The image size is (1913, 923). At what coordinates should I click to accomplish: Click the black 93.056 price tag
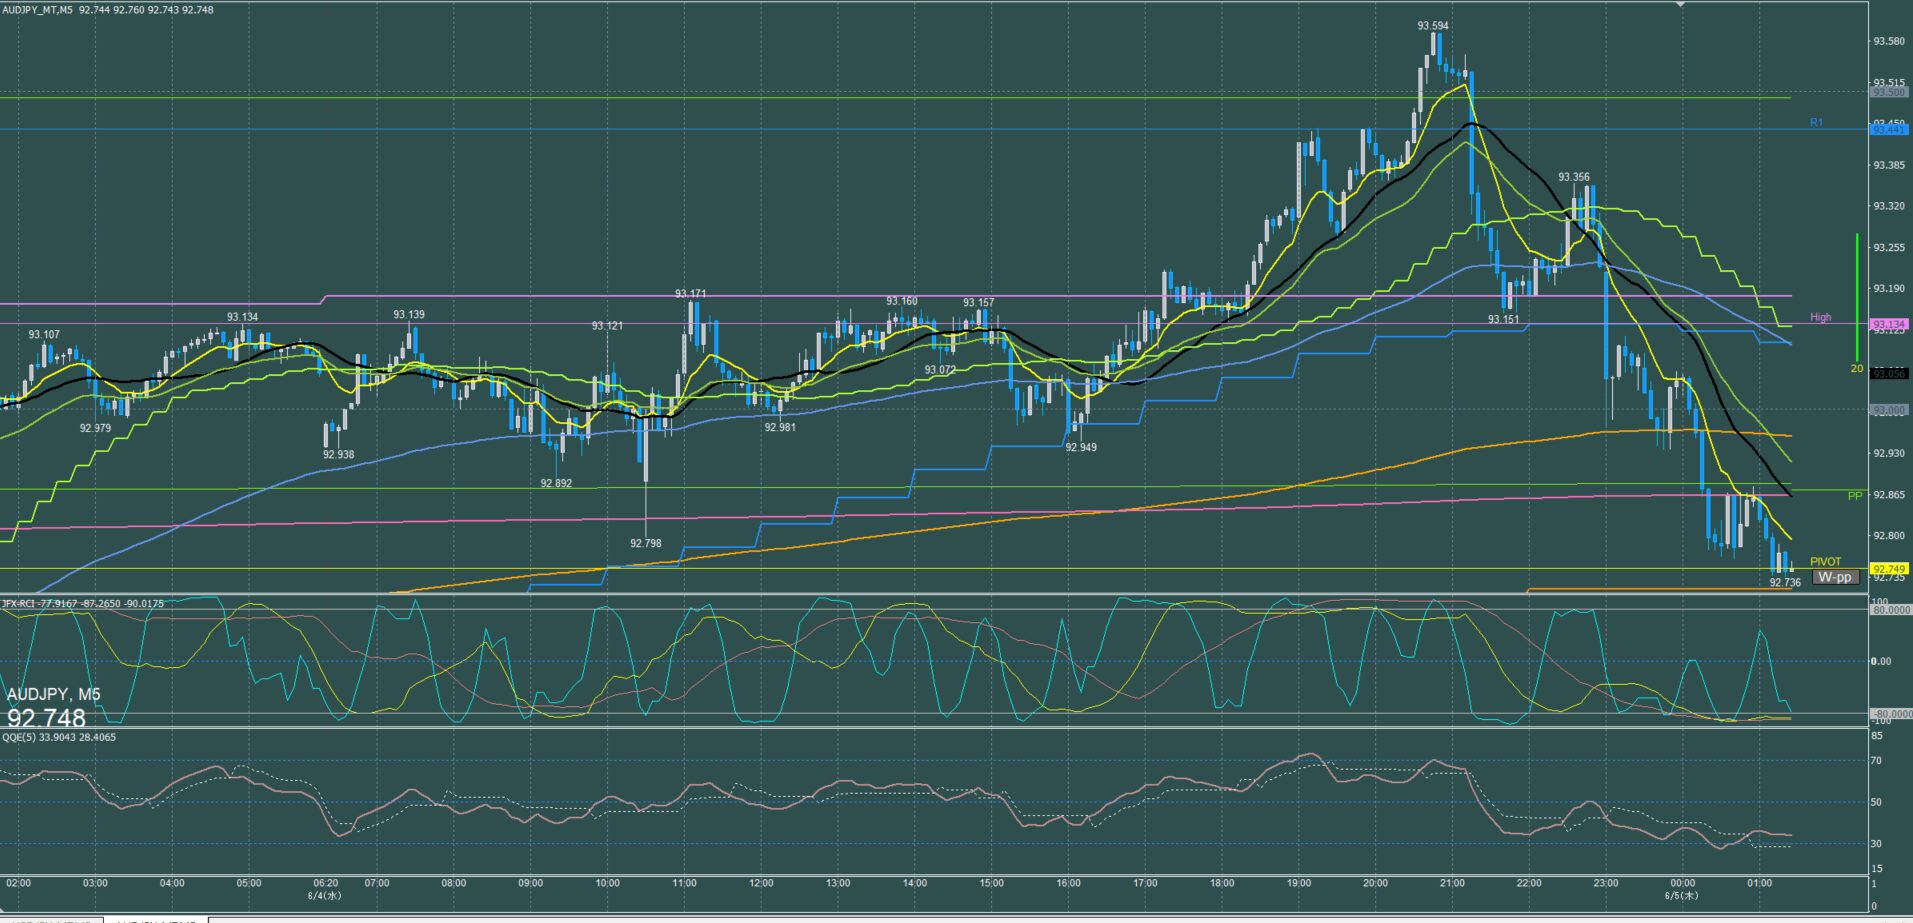1888,373
